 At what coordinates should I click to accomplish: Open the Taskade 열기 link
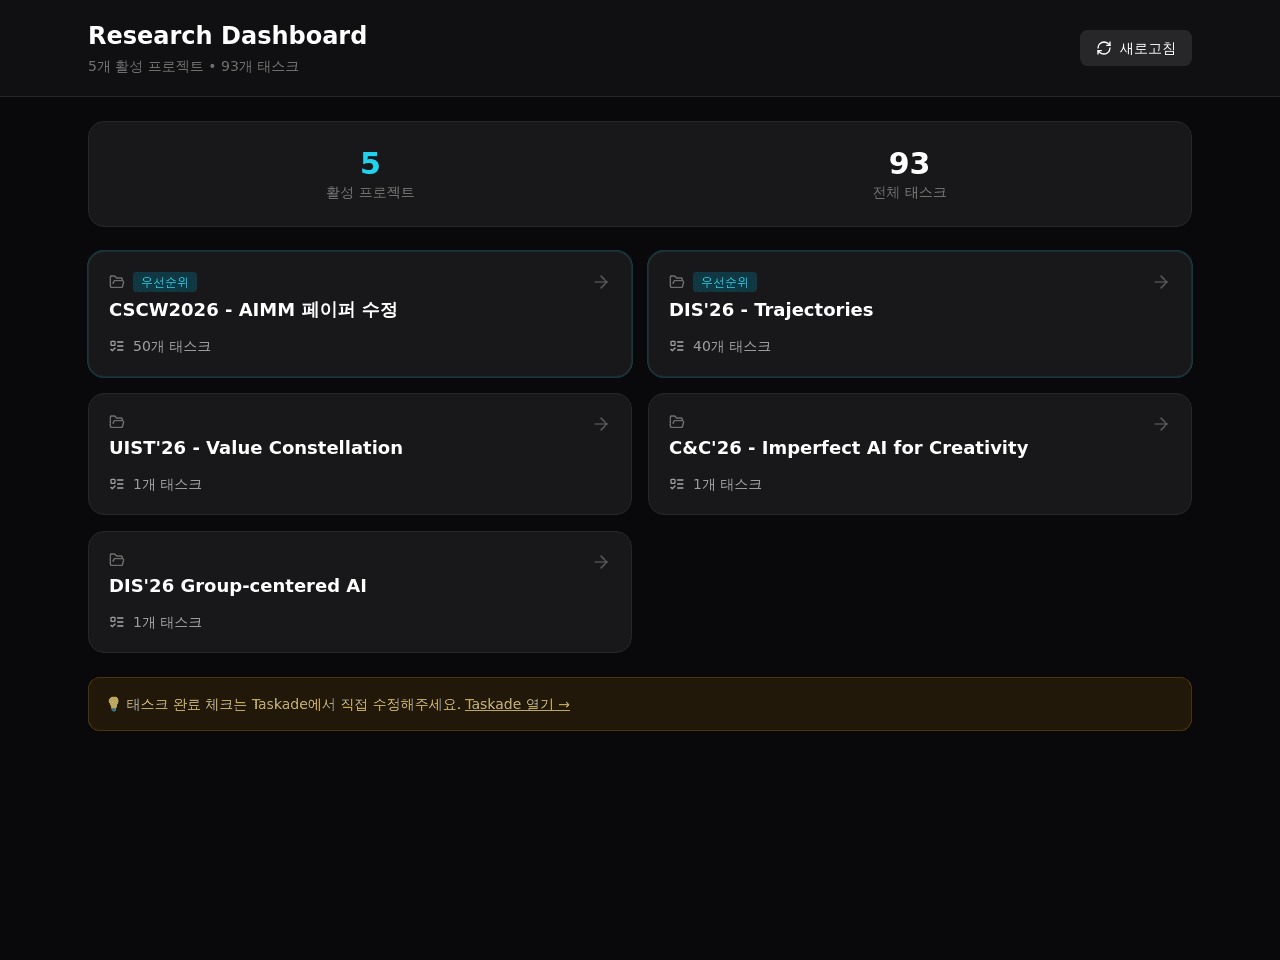coord(517,704)
